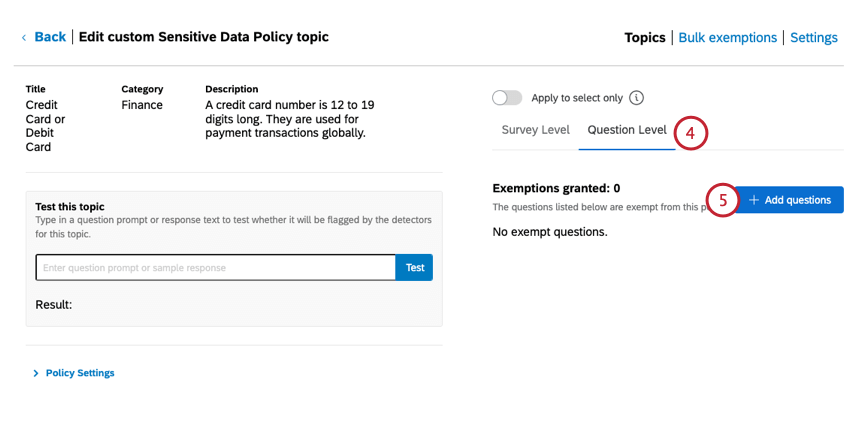Screen dimensions: 850x425
Task: Click the blue Test button
Action: [x=415, y=268]
